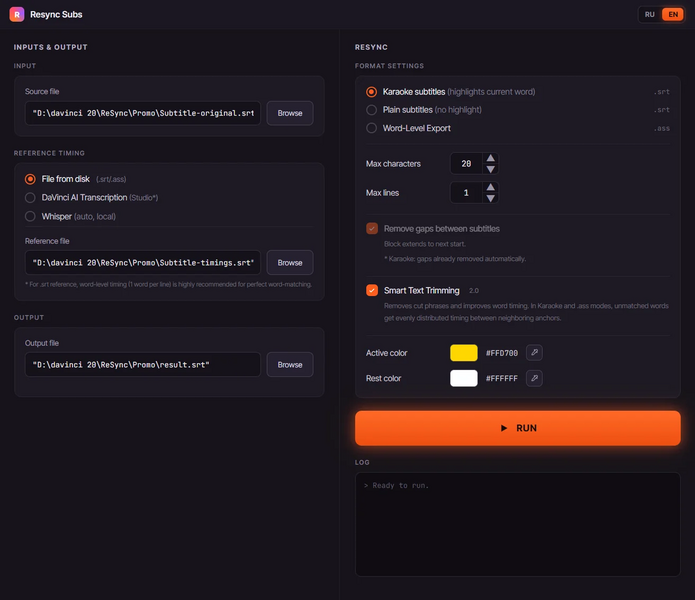This screenshot has height=600, width=695.
Task: Click the Max characters value field
Action: (466, 164)
